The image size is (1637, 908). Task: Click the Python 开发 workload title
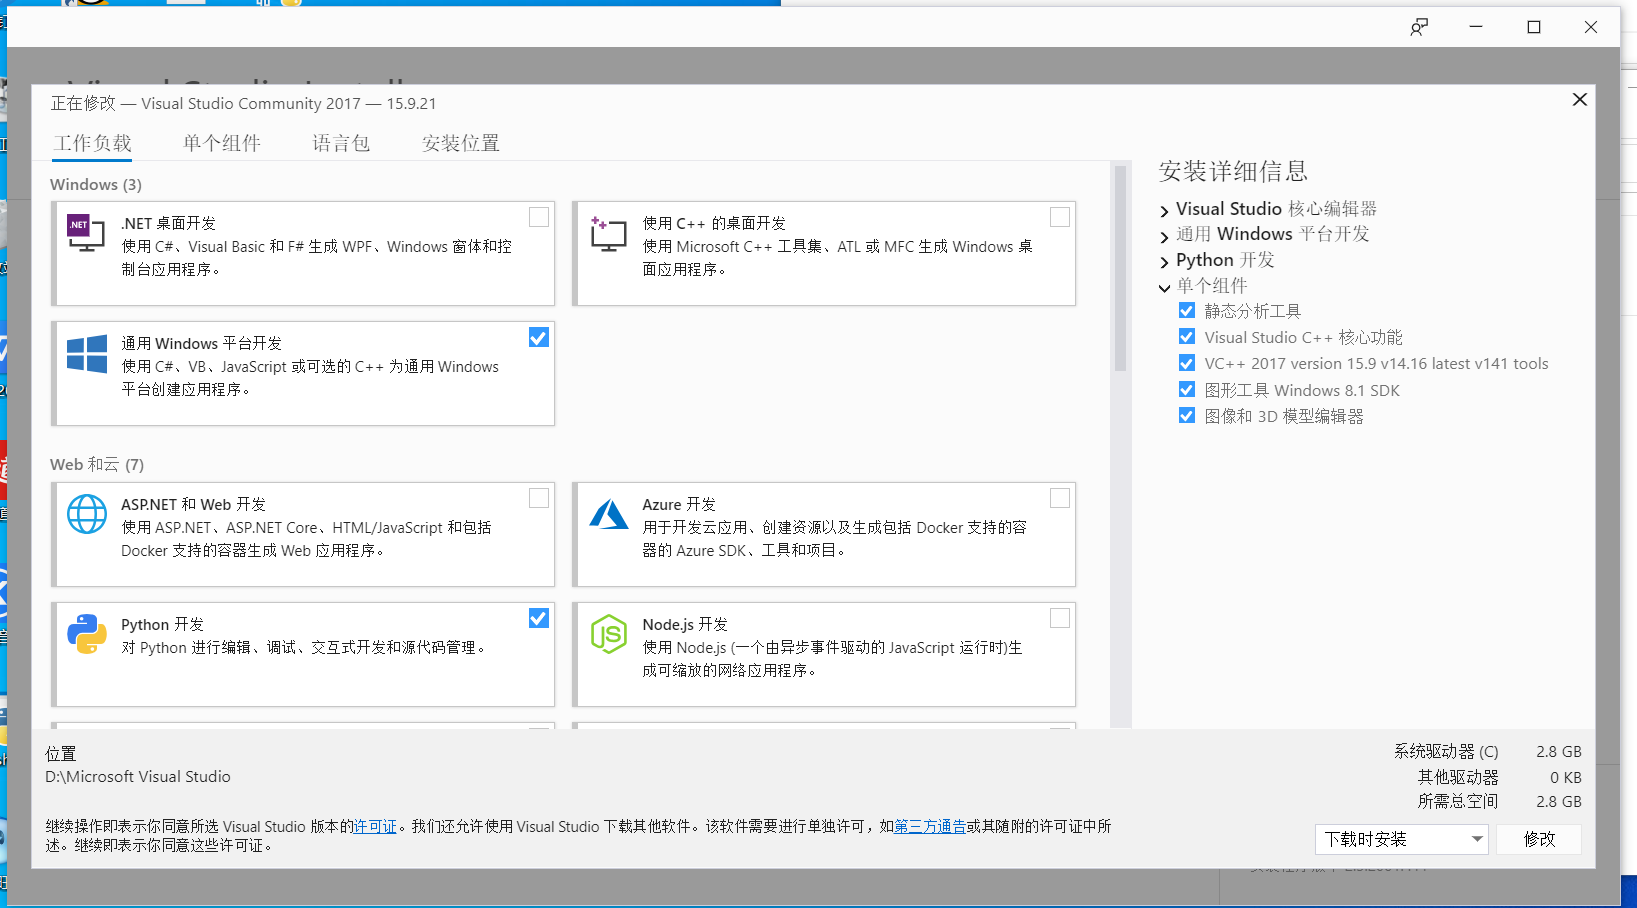(162, 624)
